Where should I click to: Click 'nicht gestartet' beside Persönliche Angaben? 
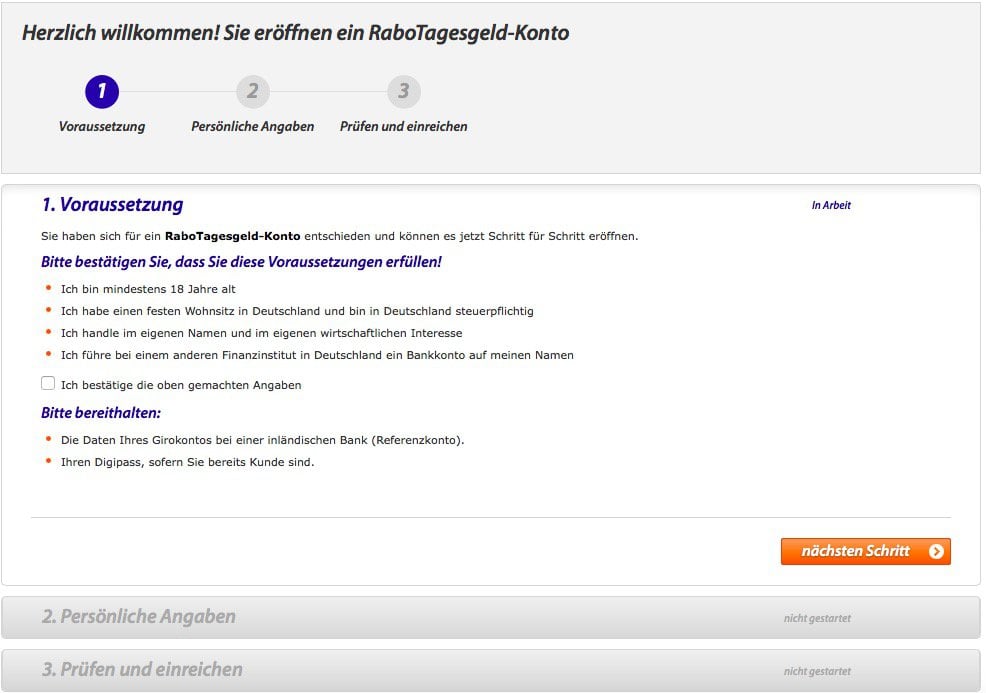(x=817, y=618)
